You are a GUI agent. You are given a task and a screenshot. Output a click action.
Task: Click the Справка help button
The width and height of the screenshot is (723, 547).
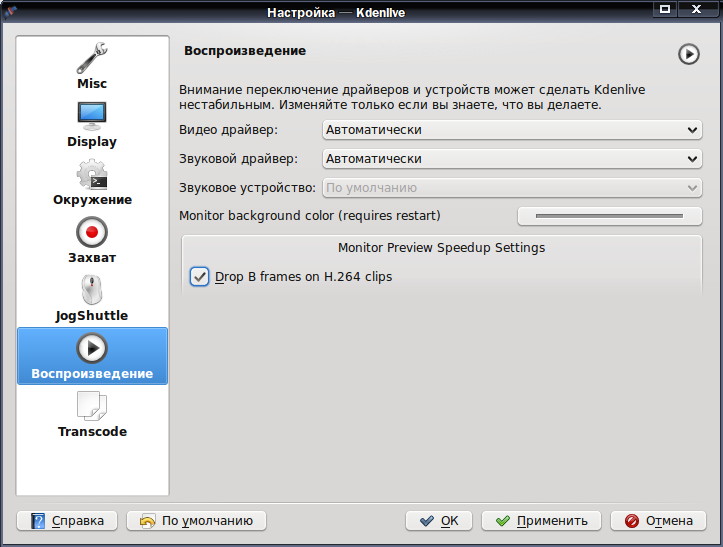point(67,521)
